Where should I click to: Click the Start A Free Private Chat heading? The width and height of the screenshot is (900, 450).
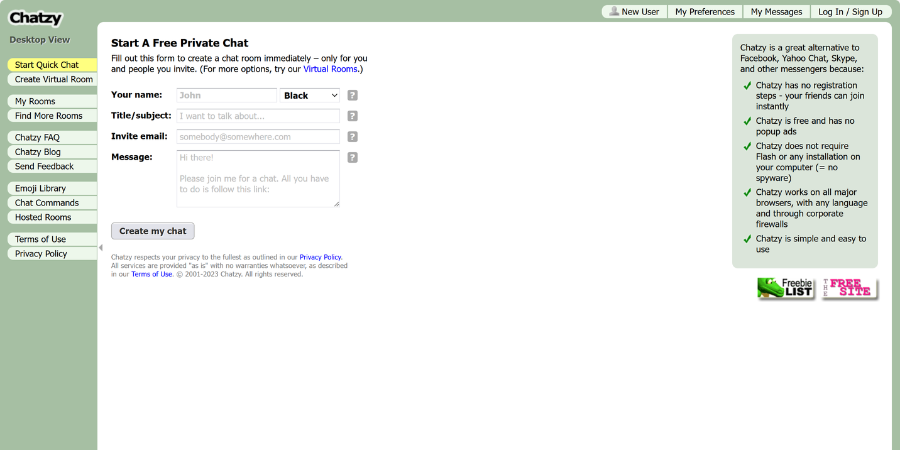pos(180,43)
